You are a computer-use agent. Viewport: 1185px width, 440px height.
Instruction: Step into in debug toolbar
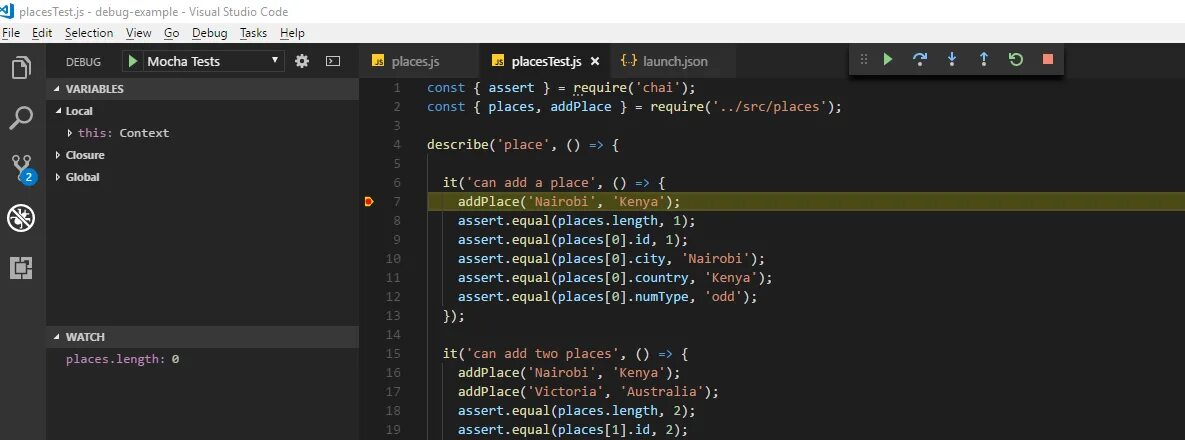952,59
